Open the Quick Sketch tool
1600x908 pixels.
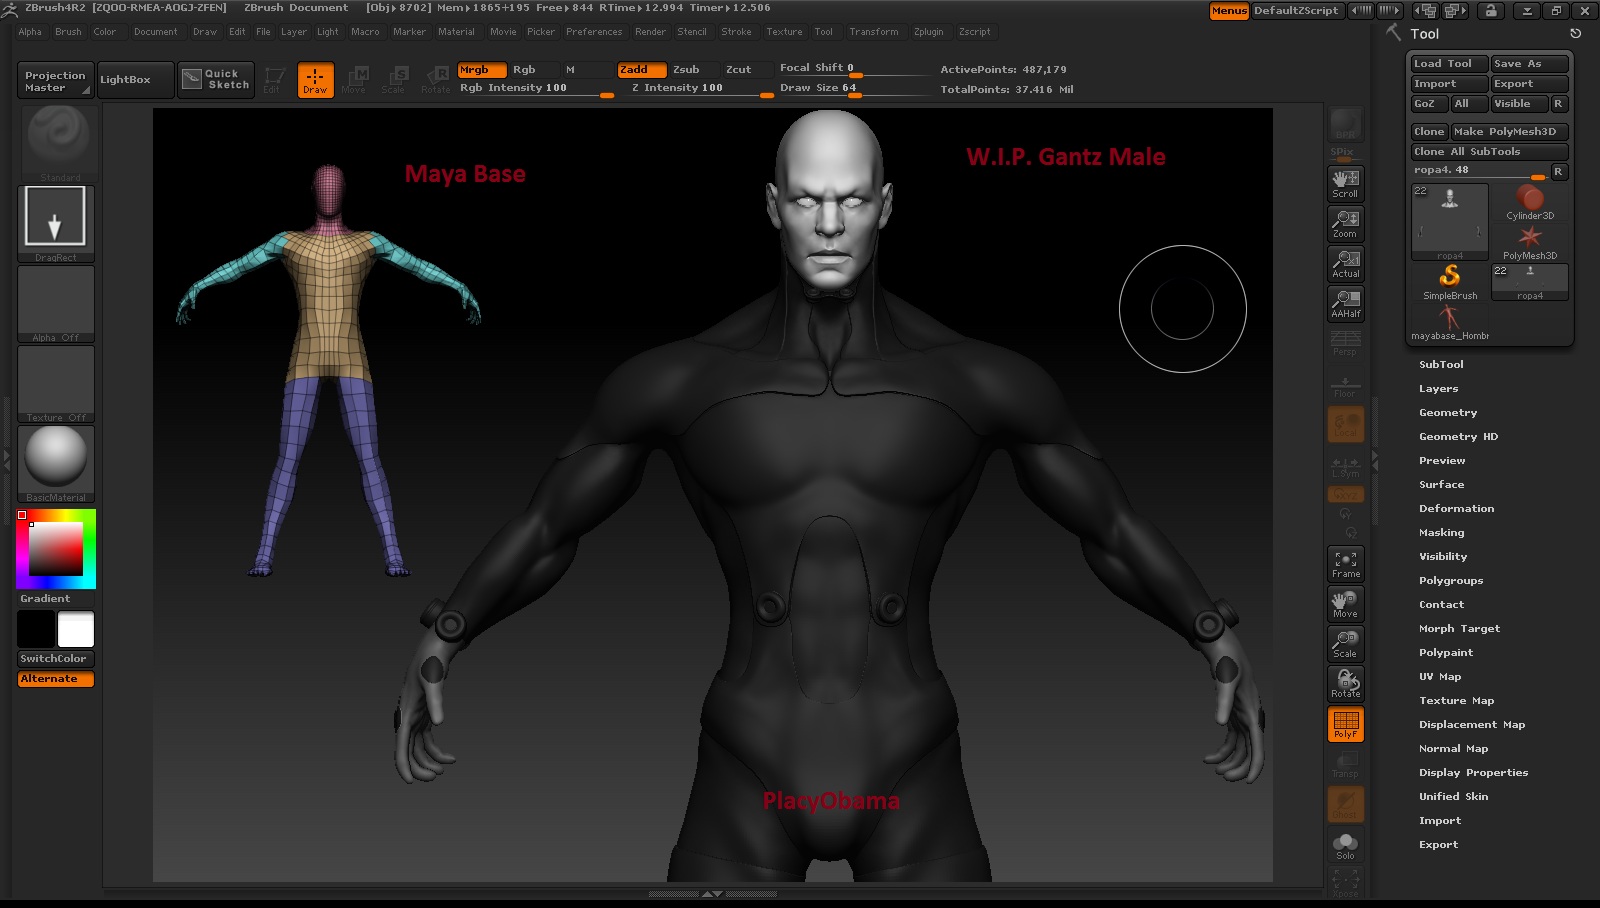tap(216, 79)
